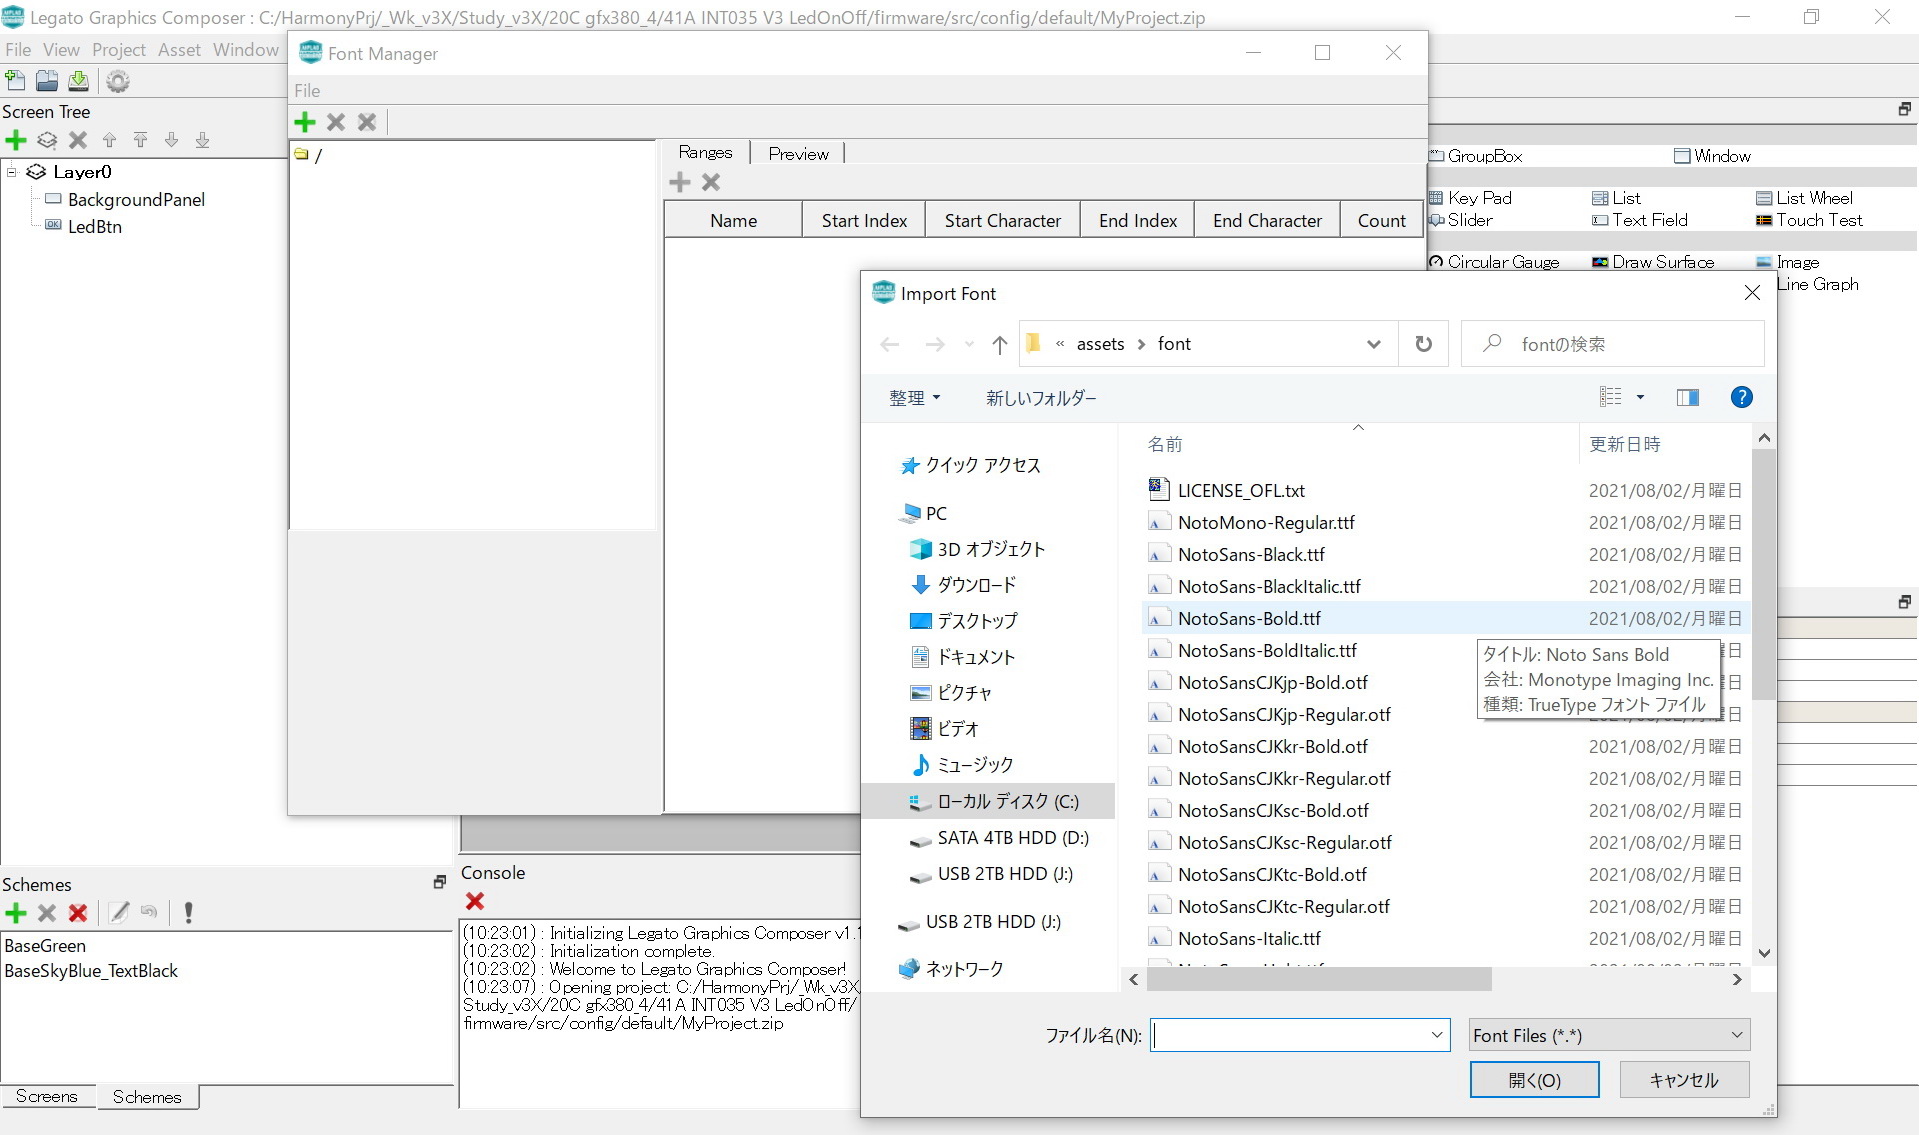Image resolution: width=1919 pixels, height=1135 pixels.
Task: Switch to the Preview tab
Action: point(798,153)
